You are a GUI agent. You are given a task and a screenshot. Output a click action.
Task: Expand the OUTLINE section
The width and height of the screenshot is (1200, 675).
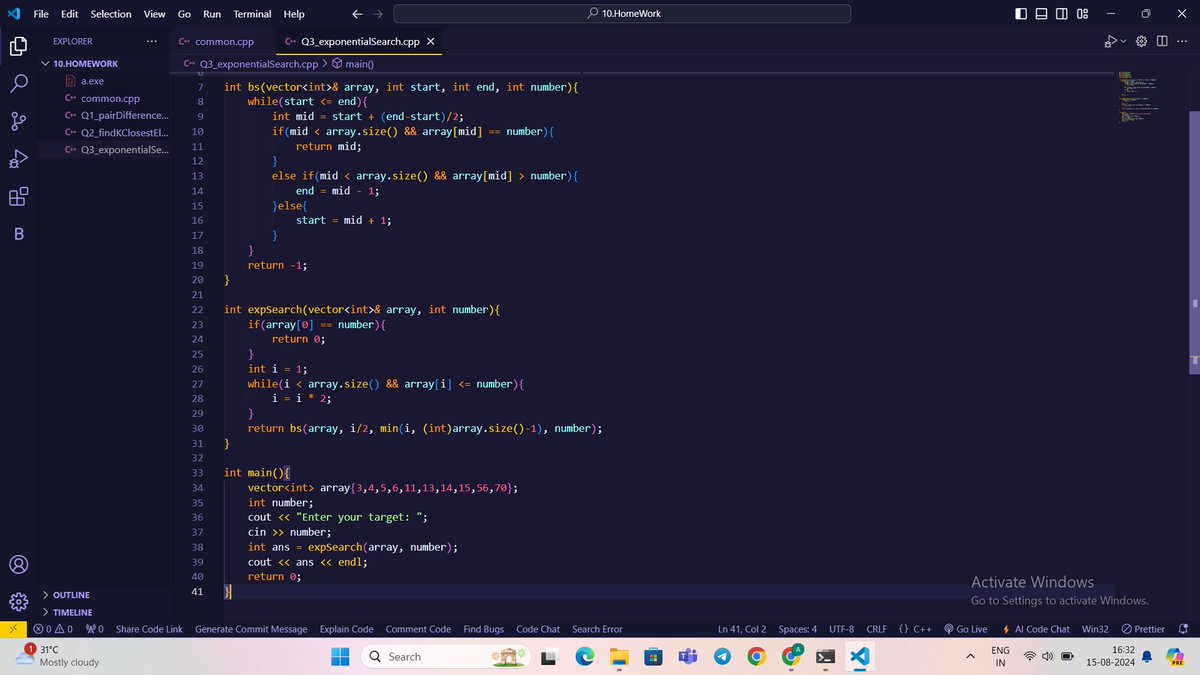click(71, 595)
